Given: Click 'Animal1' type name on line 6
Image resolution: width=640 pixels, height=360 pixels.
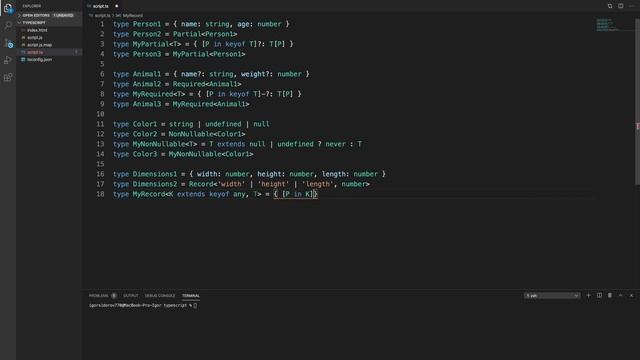Looking at the screenshot, I should [x=147, y=74].
